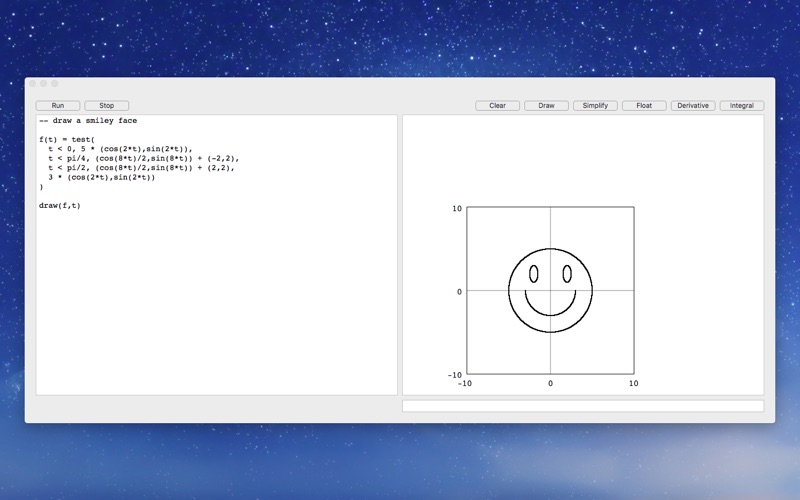Screen dimensions: 800x500
Task: Click the right eye of the smiley plot
Action: click(567, 274)
